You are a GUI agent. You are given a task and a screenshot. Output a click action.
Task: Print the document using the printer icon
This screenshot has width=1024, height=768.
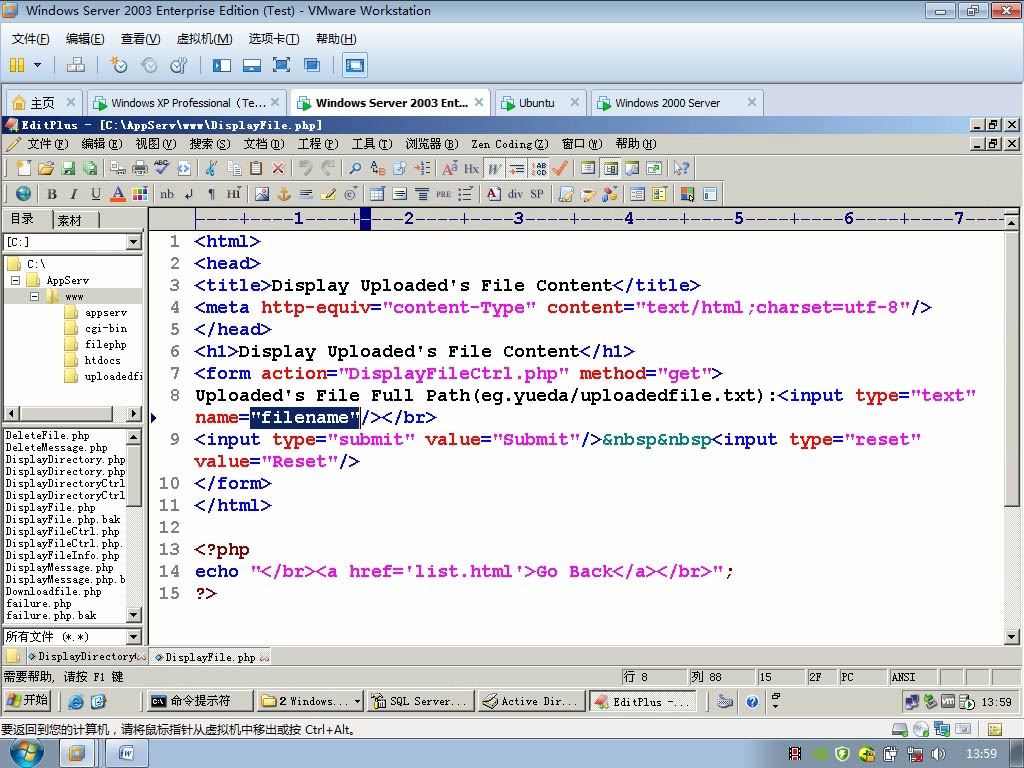(x=140, y=168)
